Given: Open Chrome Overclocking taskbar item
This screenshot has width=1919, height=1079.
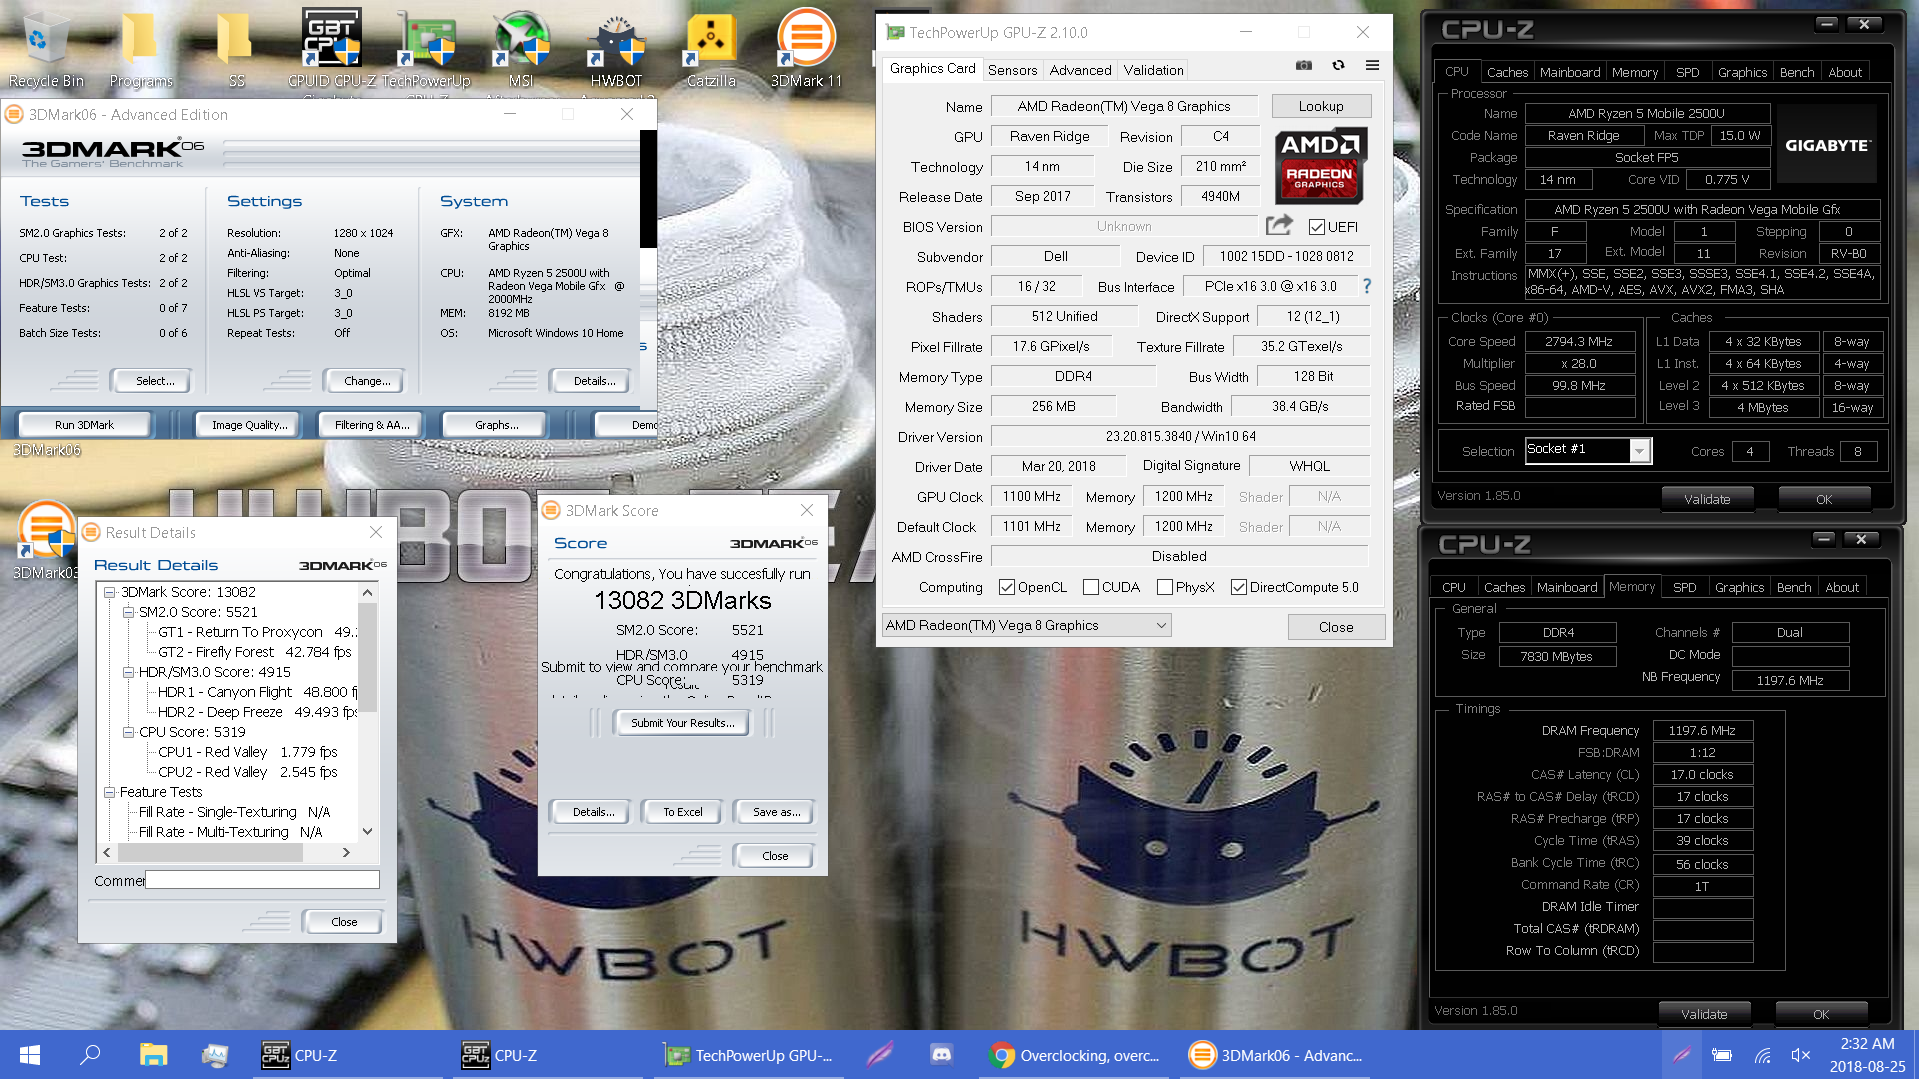Looking at the screenshot, I should tap(1075, 1055).
